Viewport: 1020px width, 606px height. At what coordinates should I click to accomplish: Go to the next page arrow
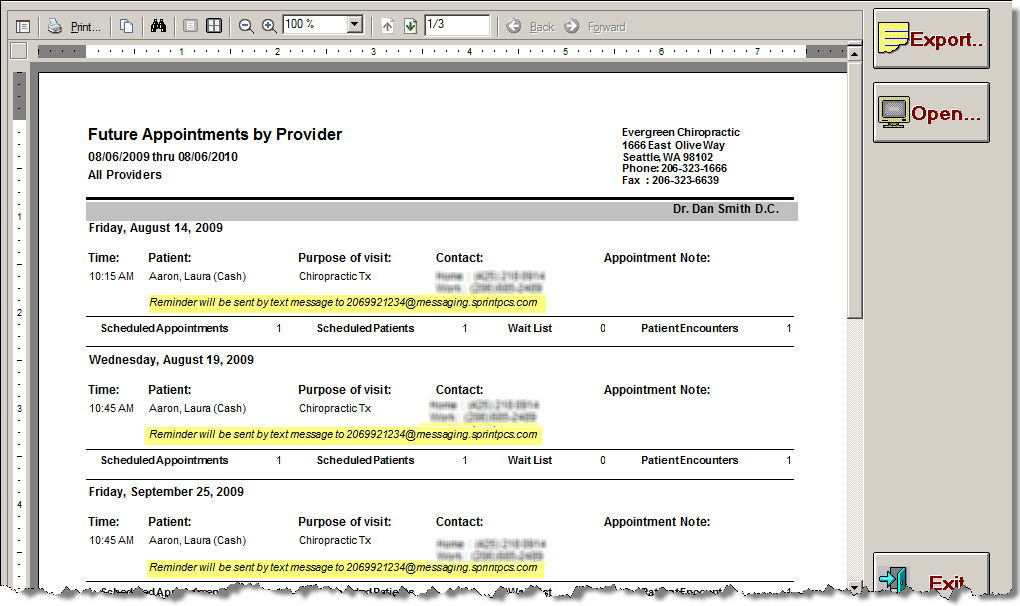pos(410,26)
